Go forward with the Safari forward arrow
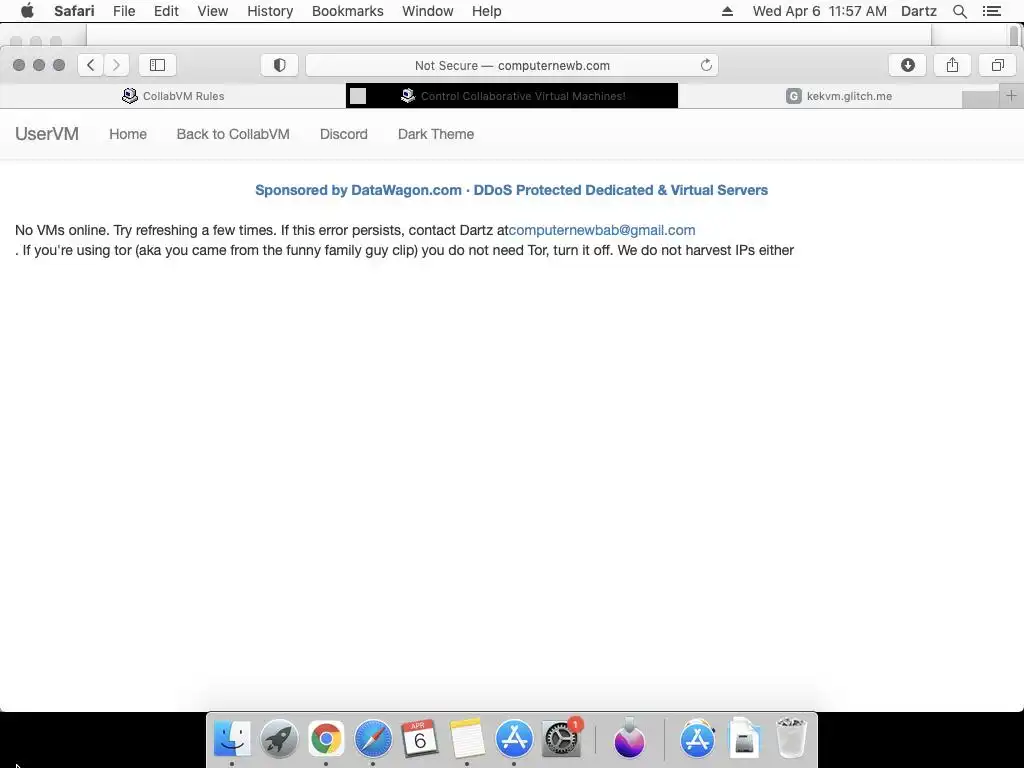Screen dimensions: 1024x768 pyautogui.click(x=116, y=65)
